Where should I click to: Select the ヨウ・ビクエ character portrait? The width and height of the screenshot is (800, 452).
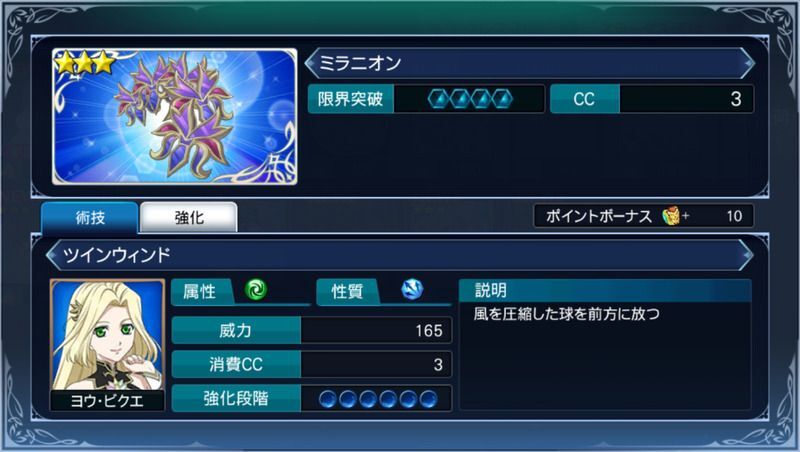pyautogui.click(x=108, y=344)
